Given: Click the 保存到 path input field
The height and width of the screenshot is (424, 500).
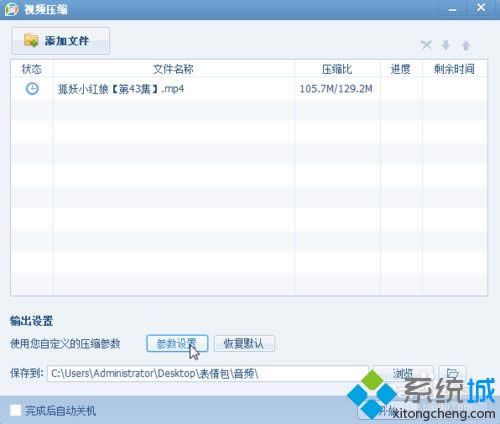Looking at the screenshot, I should tap(208, 373).
